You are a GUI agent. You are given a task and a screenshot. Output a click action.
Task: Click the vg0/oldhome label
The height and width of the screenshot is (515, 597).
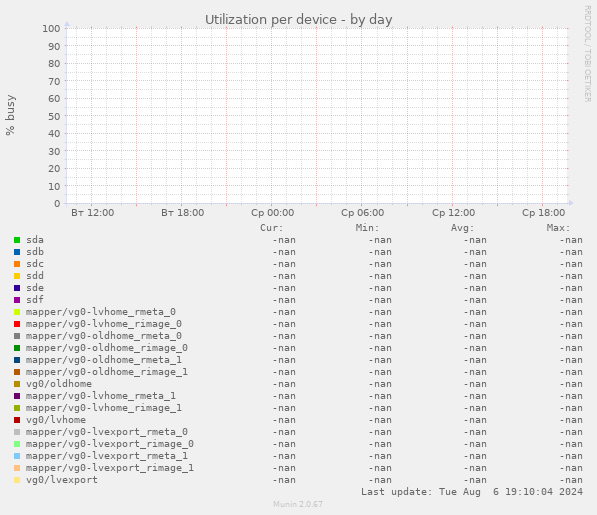tap(59, 384)
